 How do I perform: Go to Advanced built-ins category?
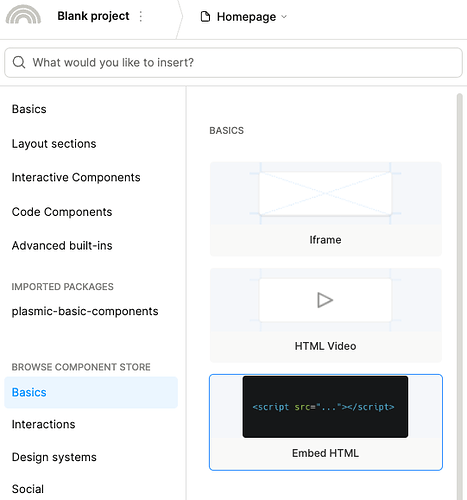click(x=62, y=246)
